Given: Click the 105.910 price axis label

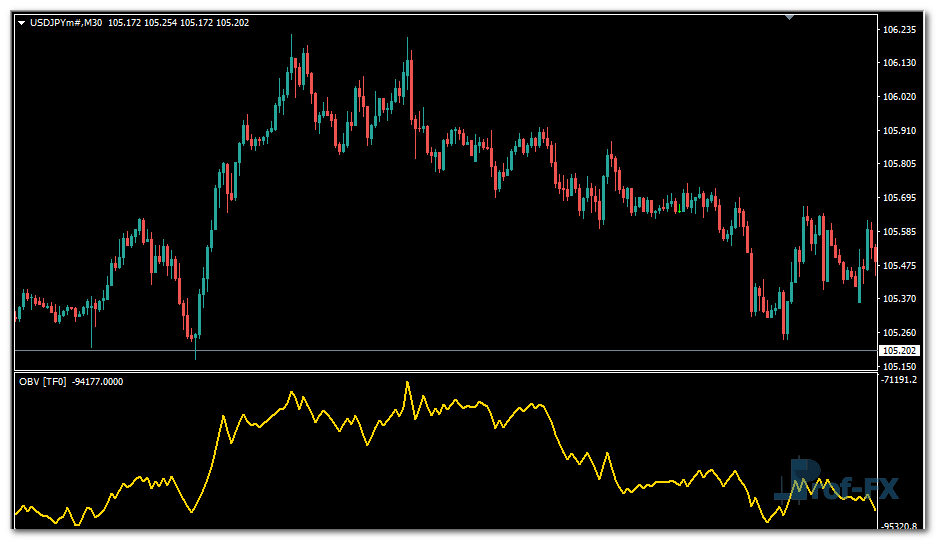Looking at the screenshot, I should tap(900, 131).
